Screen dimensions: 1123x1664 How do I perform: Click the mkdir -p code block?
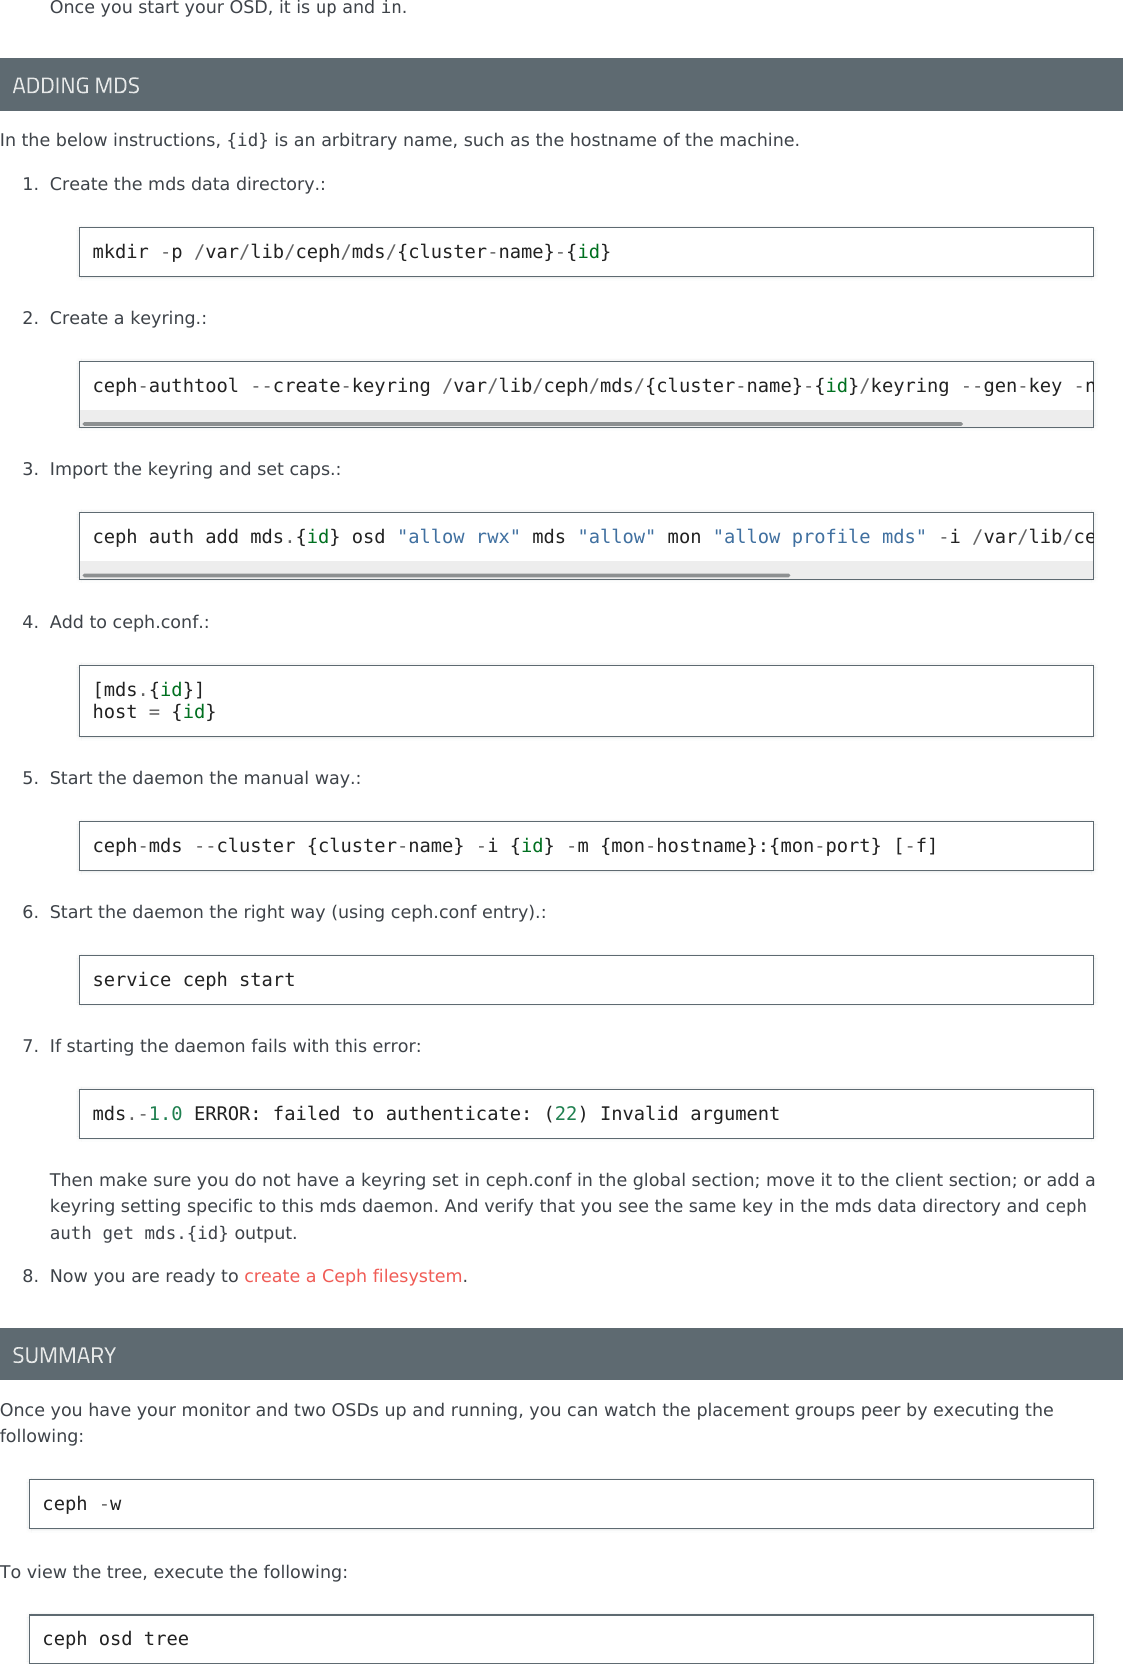tap(585, 252)
